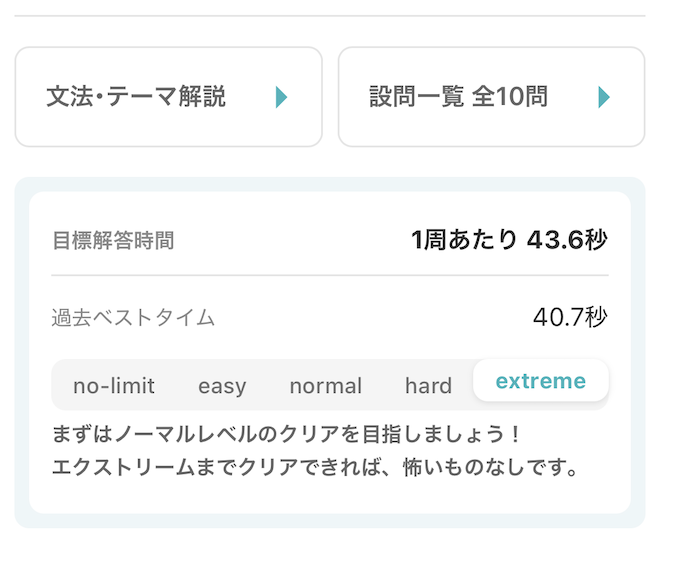This screenshot has width=678, height=574.
Task: Click the horizontal separator at the top of the page
Action: (x=330, y=16)
